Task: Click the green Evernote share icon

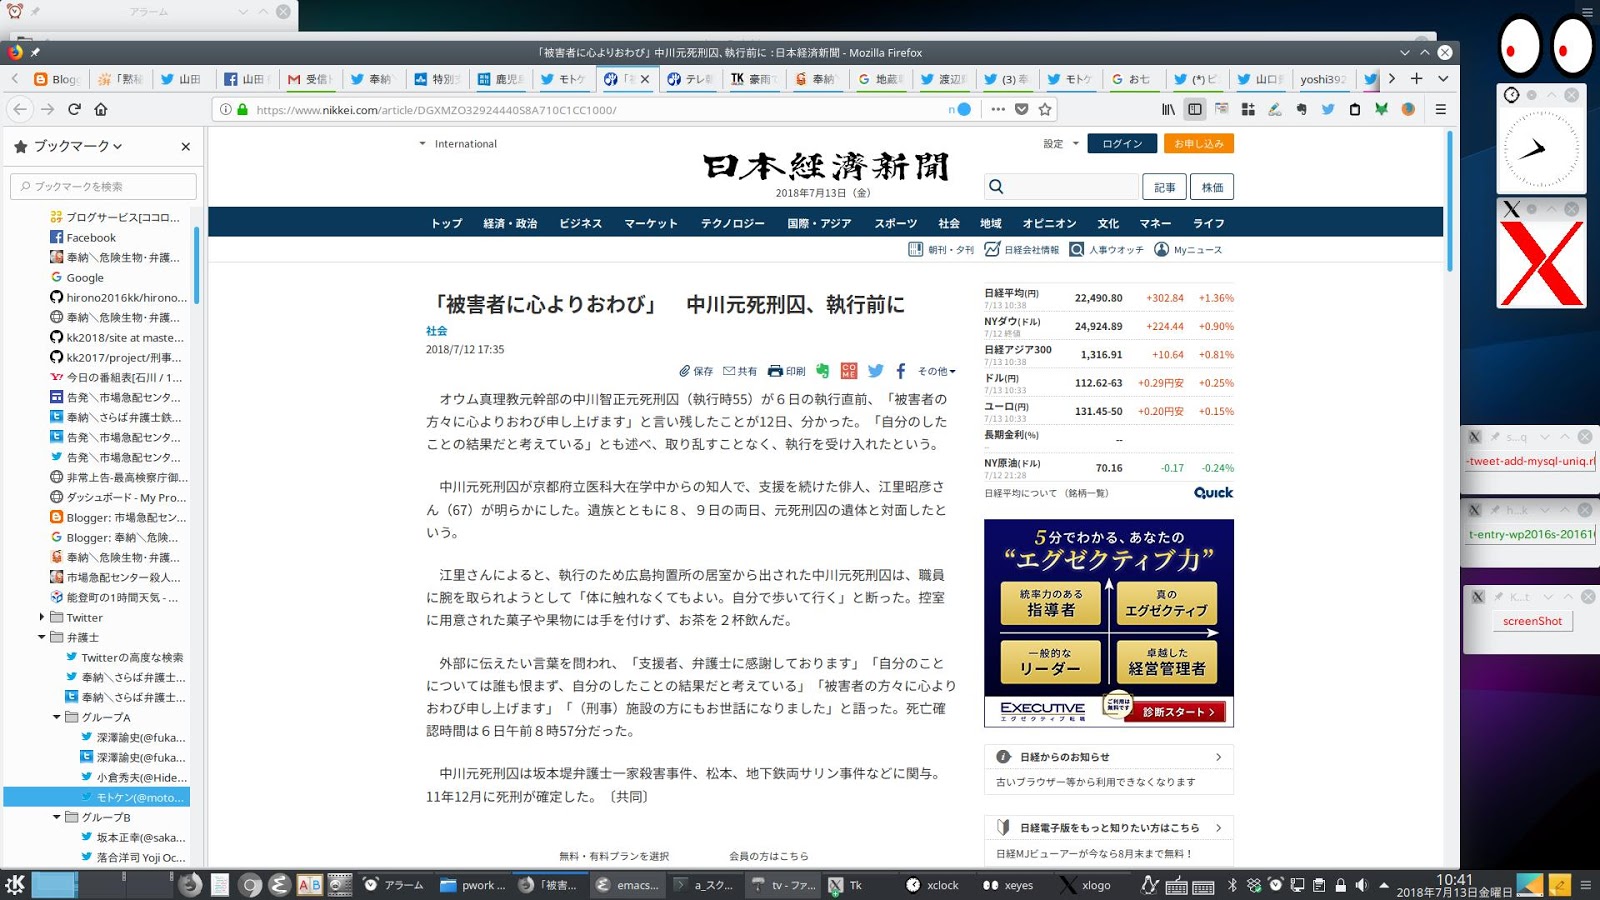Action: tap(822, 371)
